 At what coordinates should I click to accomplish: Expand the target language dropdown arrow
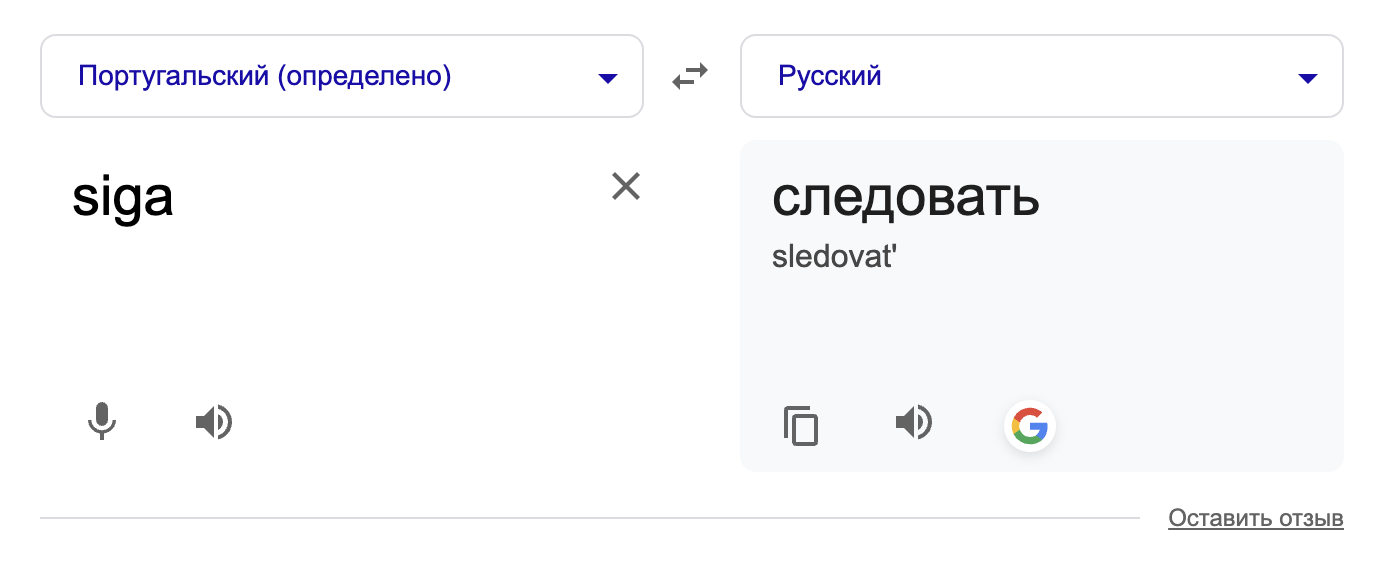pyautogui.click(x=1307, y=78)
